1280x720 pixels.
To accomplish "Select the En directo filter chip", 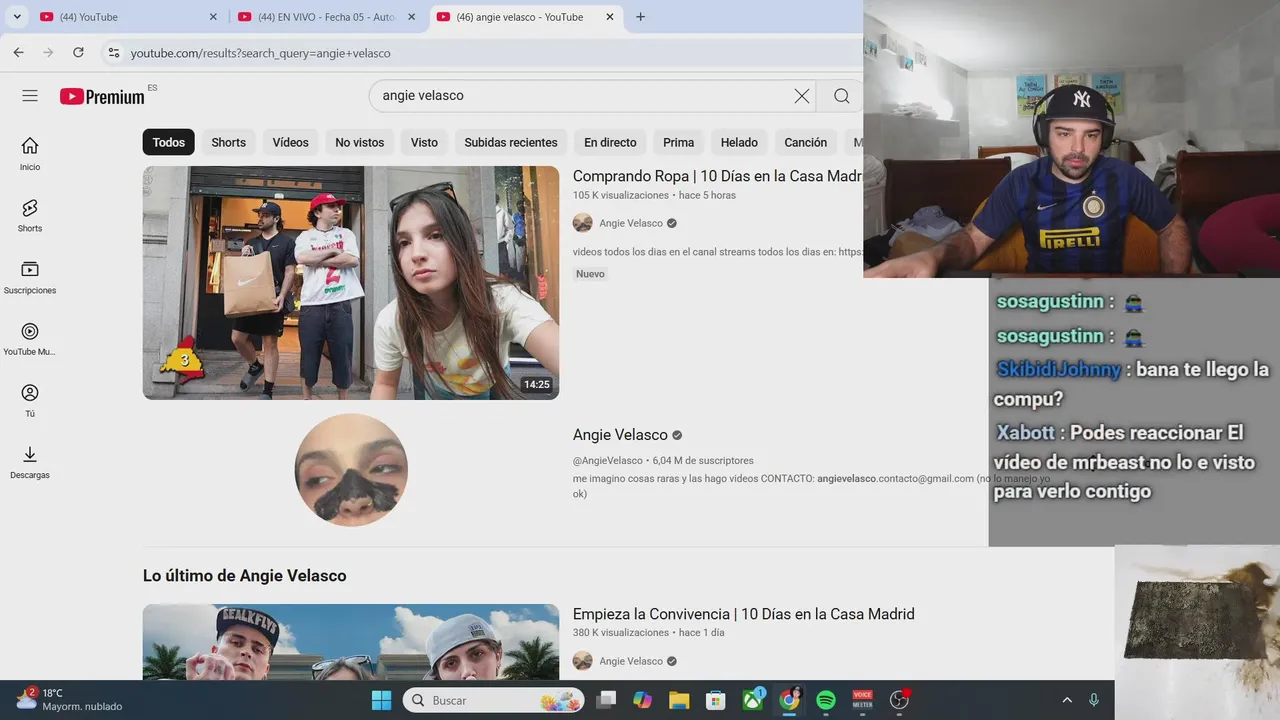I will coord(610,142).
